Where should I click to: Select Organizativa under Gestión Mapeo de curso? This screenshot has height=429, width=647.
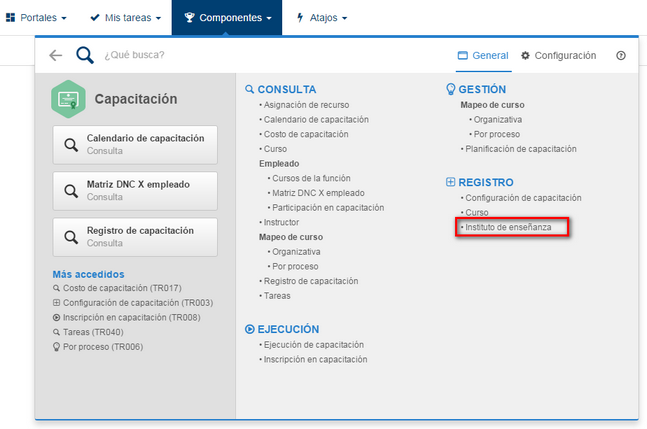(498, 120)
